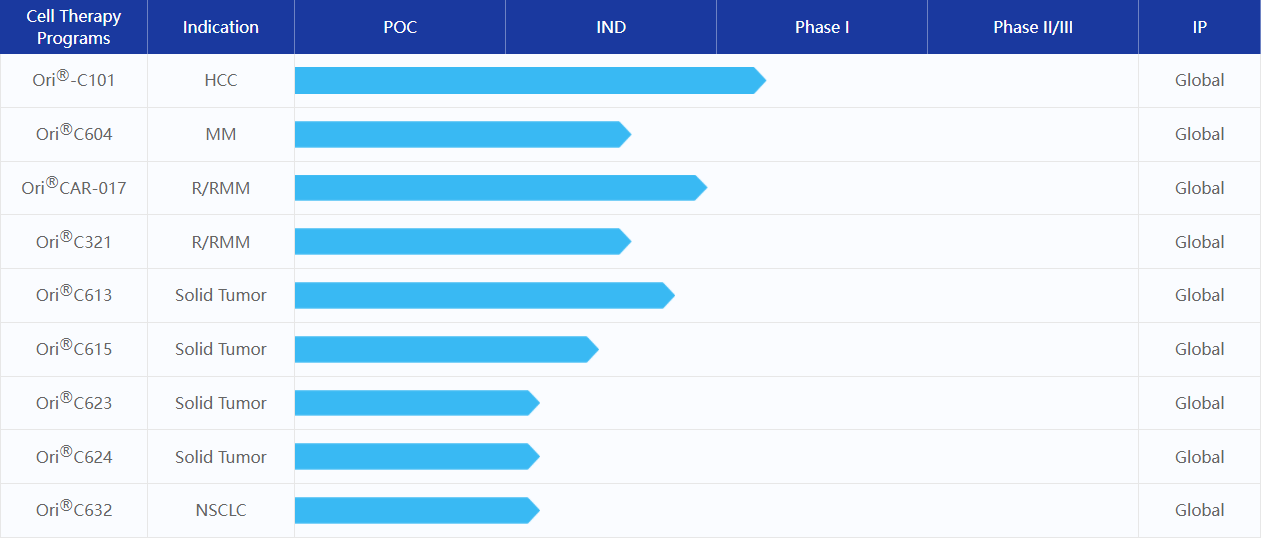This screenshot has width=1261, height=539.
Task: Click the Ori C632 program name
Action: pos(74,510)
